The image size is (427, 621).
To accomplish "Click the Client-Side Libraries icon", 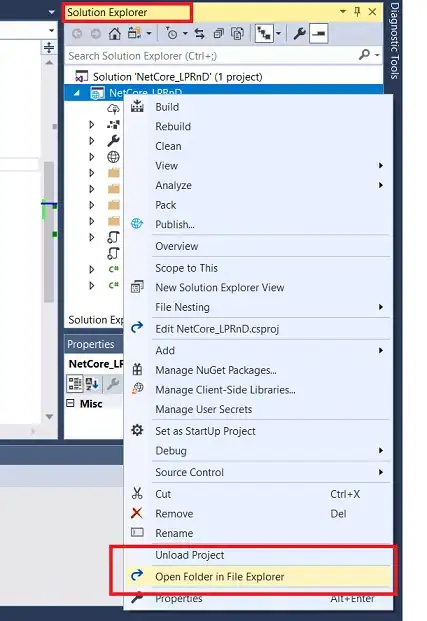I will [x=137, y=388].
